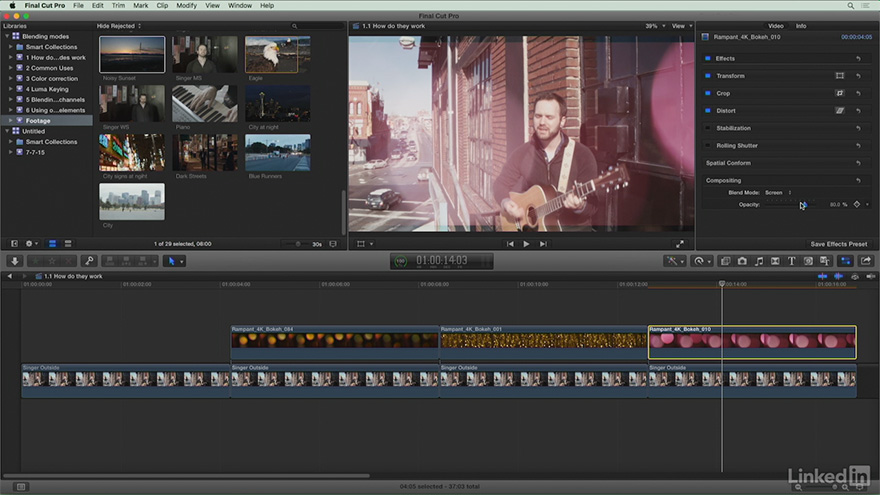Viewport: 880px width, 495px height.
Task: Open Spotlight search in menu bar
Action: pyautogui.click(x=850, y=6)
